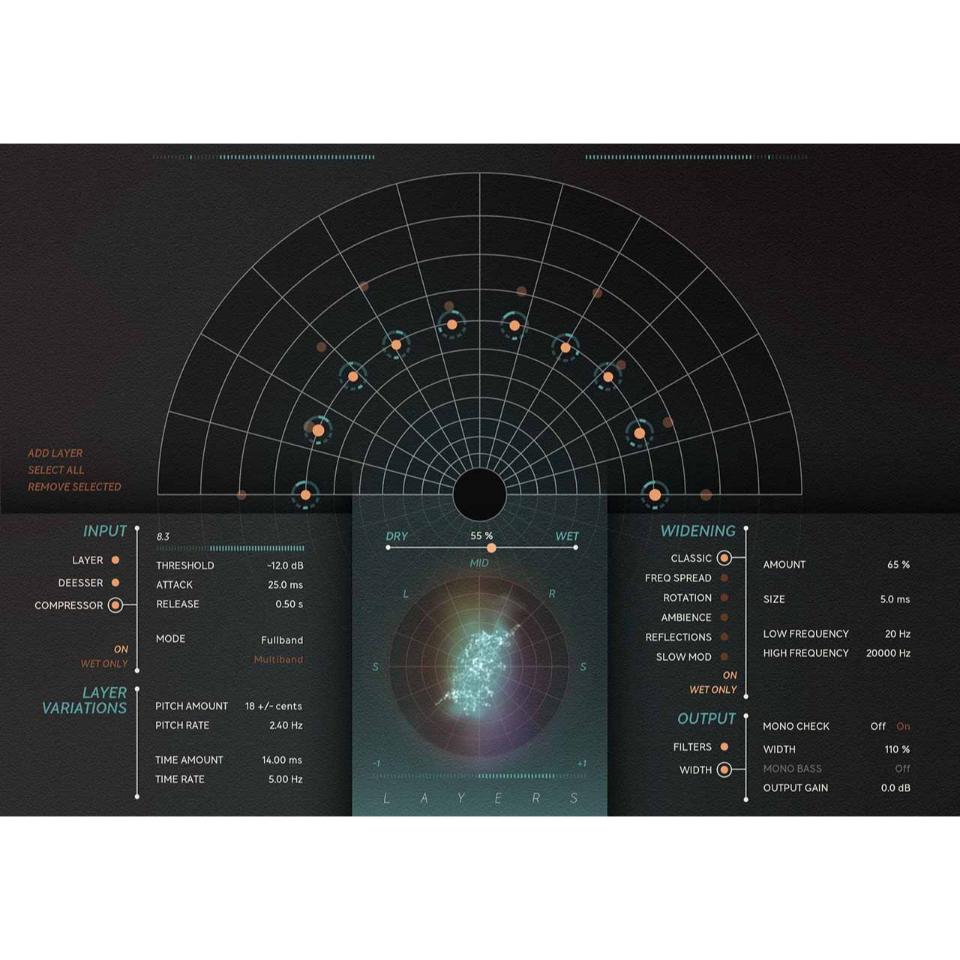
Task: Click the Layer indicator dot in Input
Action: 115,560
